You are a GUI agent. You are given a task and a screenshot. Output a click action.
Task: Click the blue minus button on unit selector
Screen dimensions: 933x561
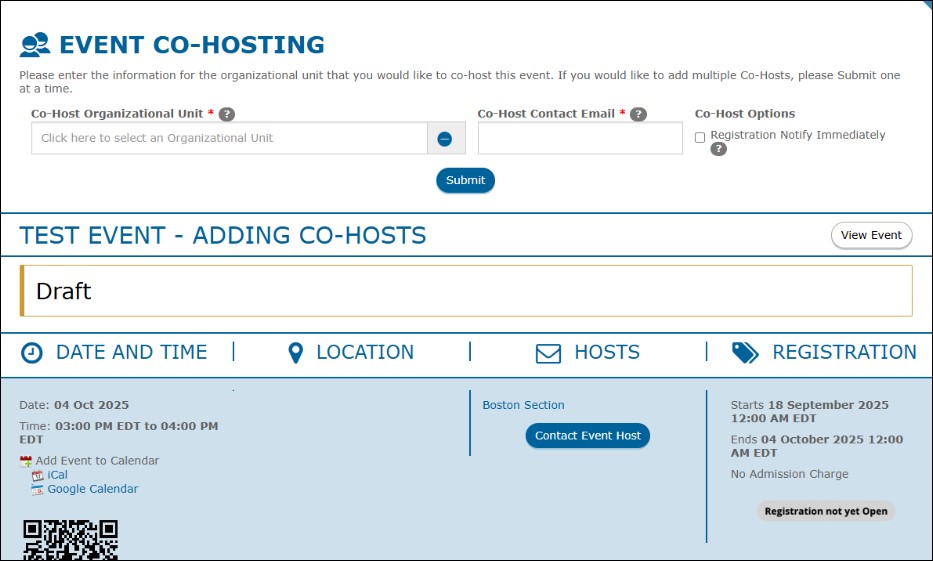coord(445,139)
